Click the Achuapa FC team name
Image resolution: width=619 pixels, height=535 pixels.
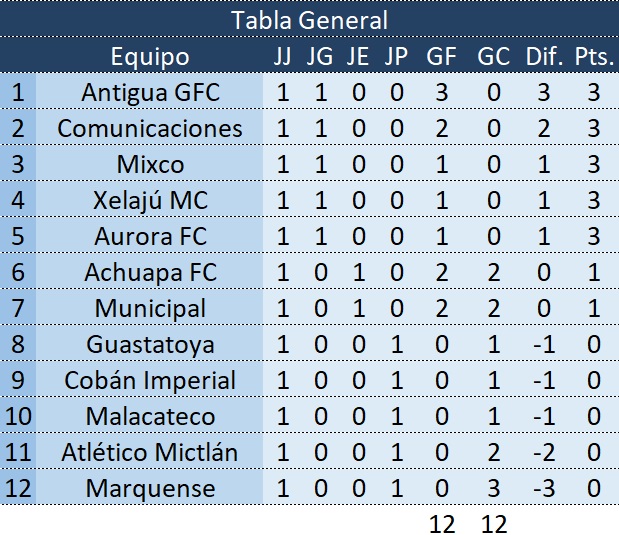150,272
